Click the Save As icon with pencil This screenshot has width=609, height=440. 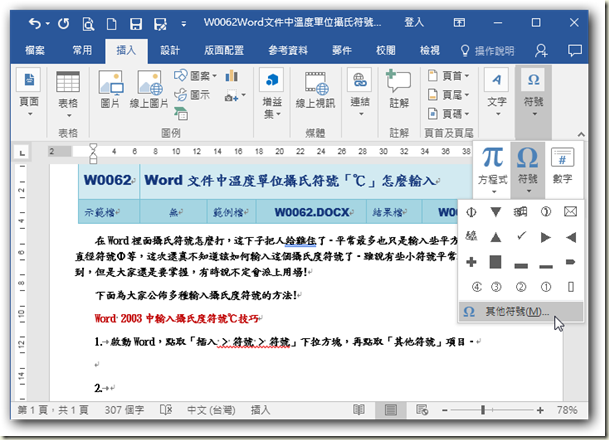pyautogui.click(x=160, y=24)
